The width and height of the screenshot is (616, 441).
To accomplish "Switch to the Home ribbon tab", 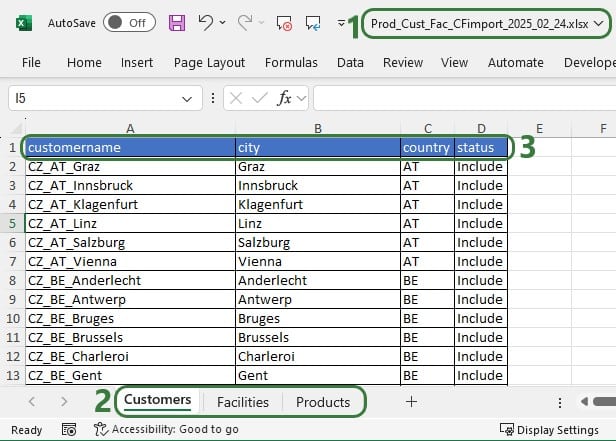I will (84, 62).
